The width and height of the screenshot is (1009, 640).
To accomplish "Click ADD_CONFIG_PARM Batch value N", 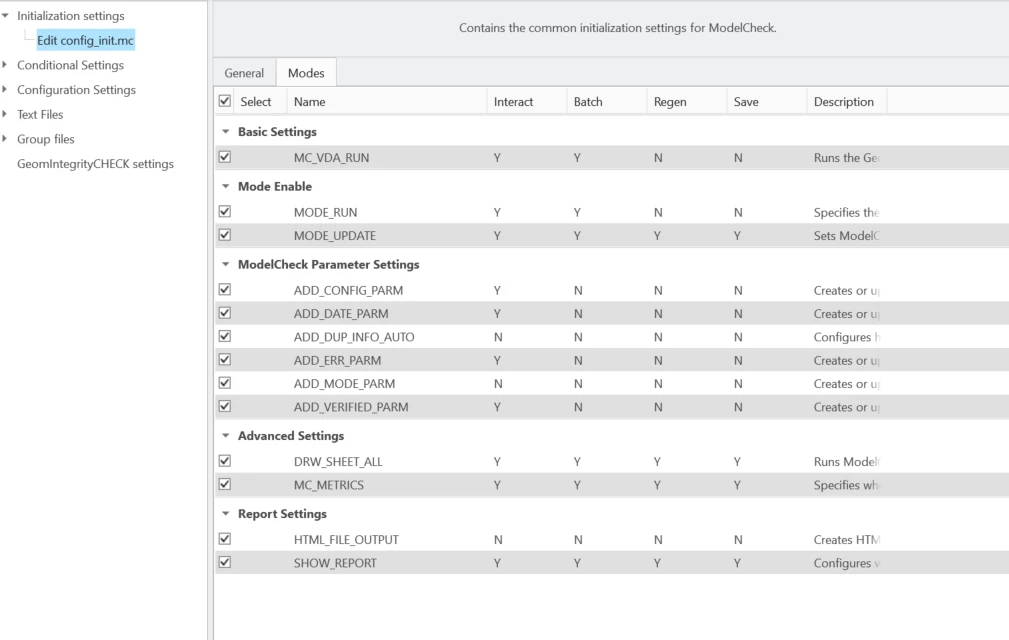I will coord(578,291).
